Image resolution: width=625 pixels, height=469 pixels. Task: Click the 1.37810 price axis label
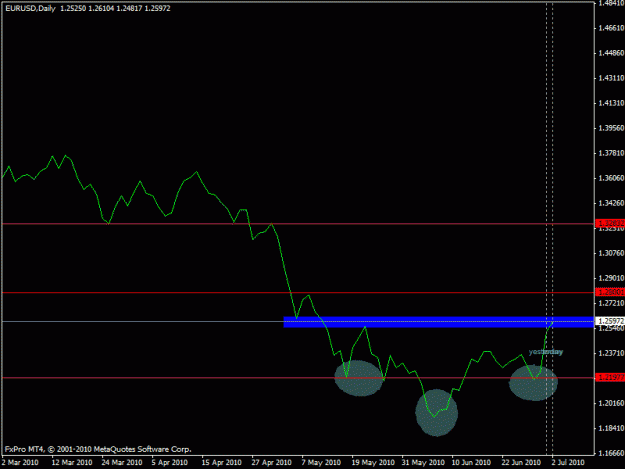[611, 153]
